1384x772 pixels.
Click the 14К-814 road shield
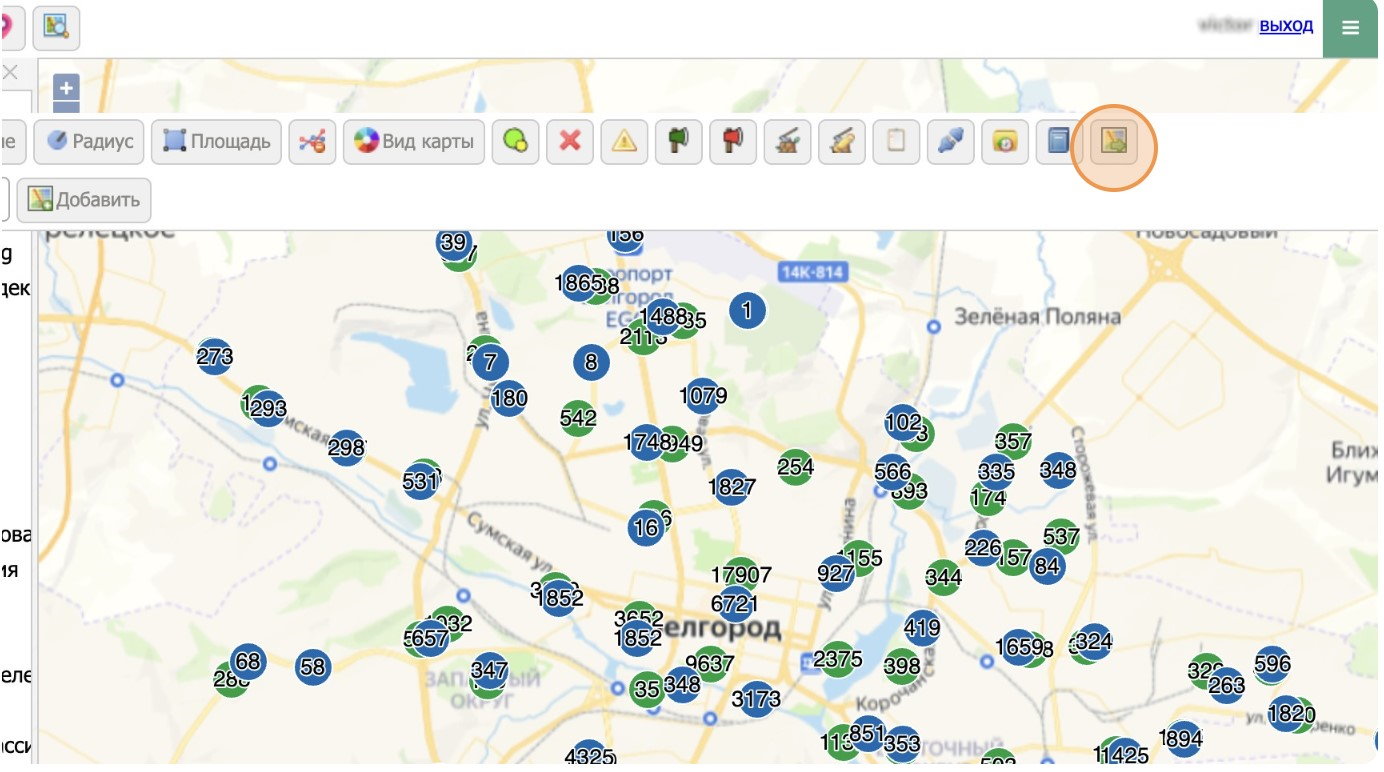coord(813,272)
